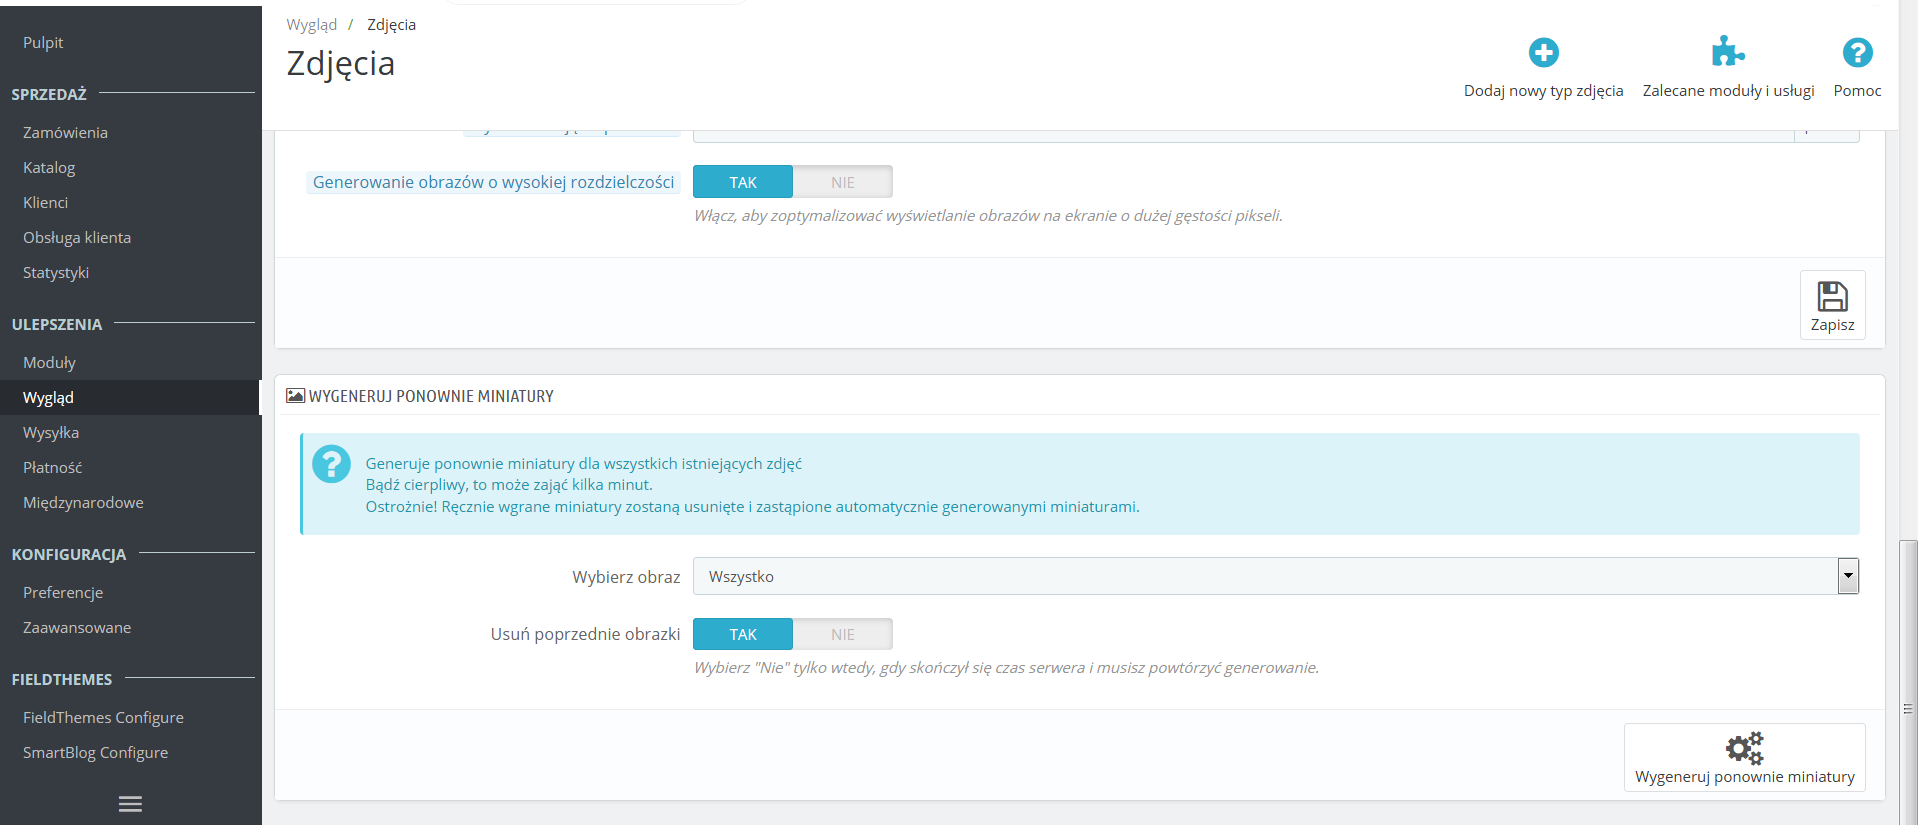Open FieldThemes Configure

coord(103,717)
